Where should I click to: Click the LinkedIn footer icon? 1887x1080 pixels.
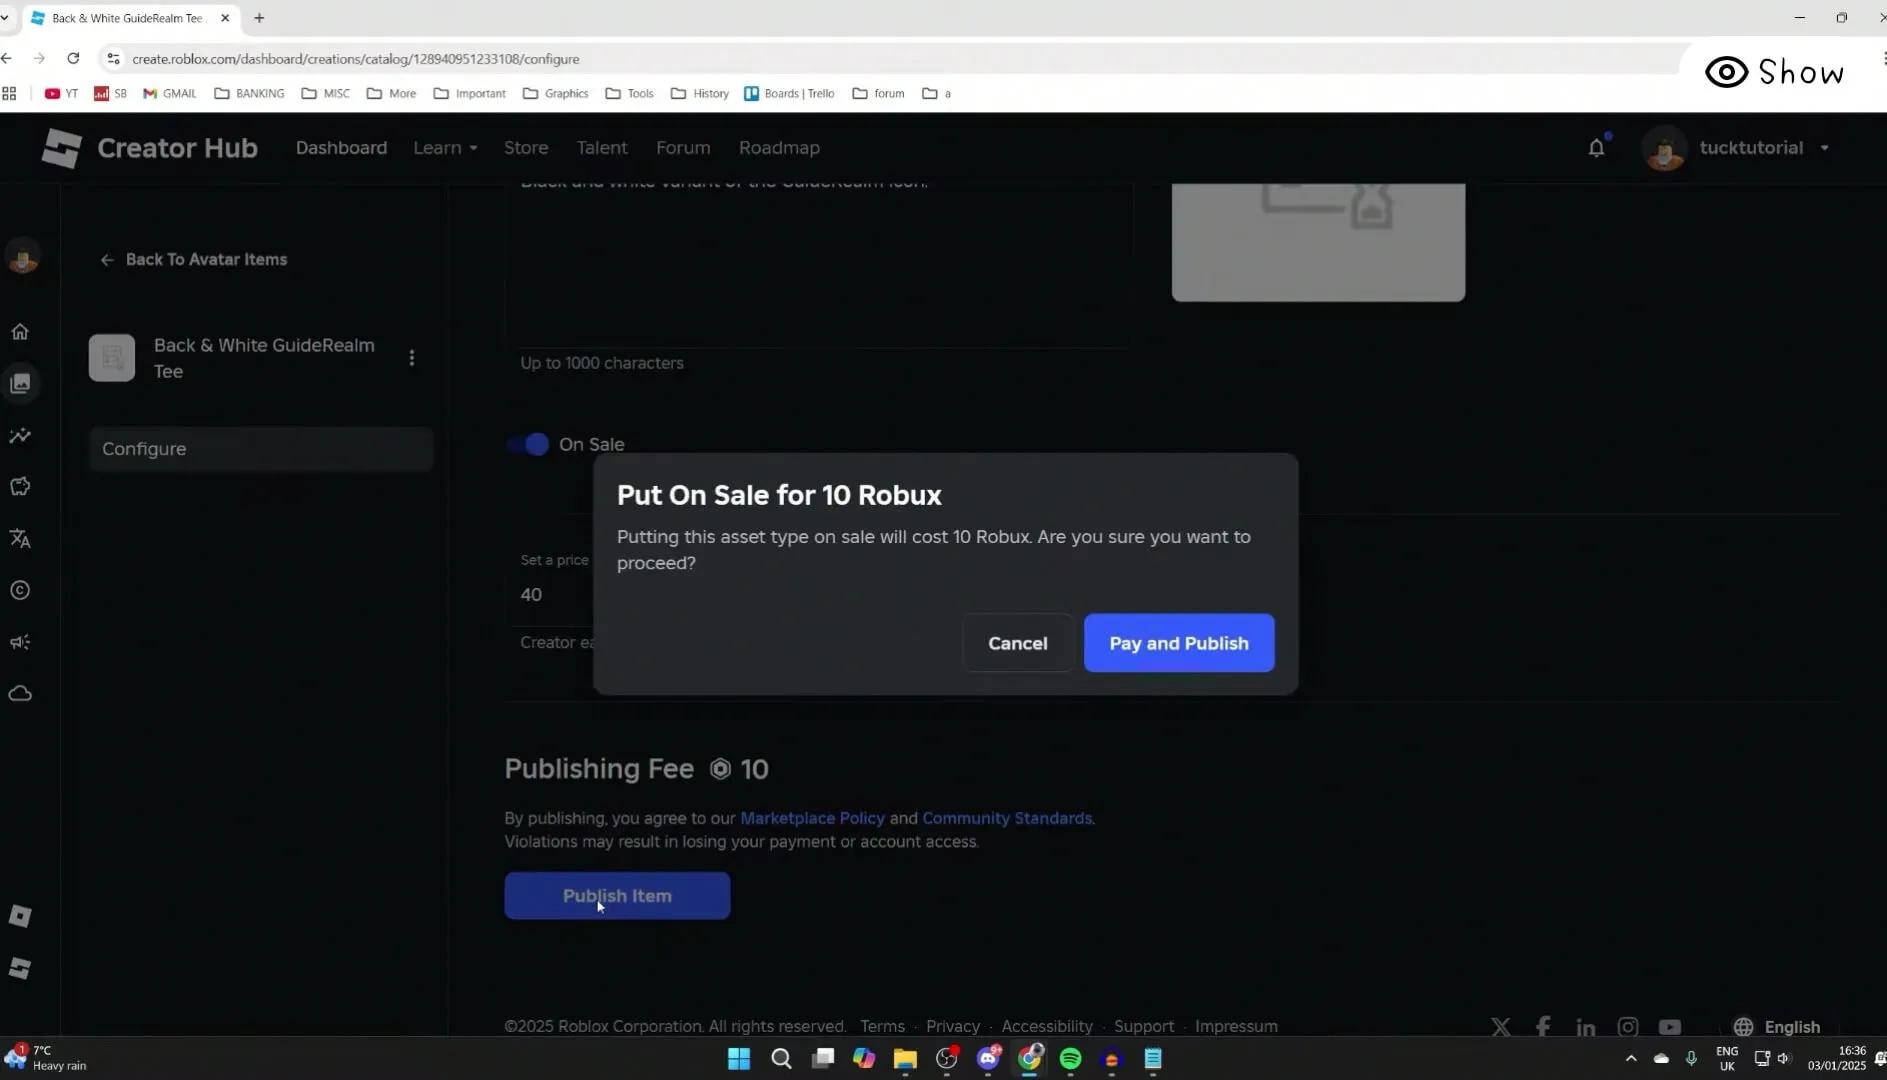coord(1585,1027)
